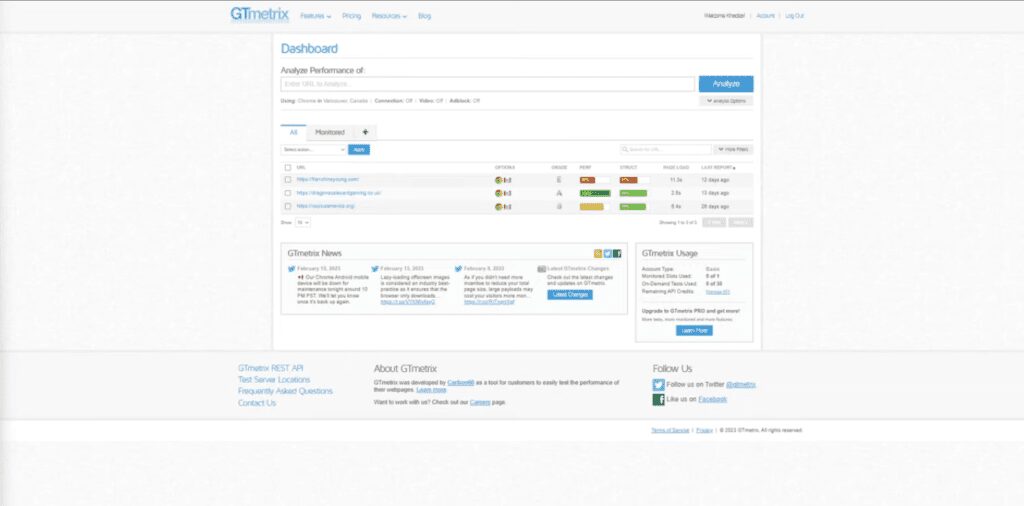The image size is (1024, 506).
Task: Tick the checkbox for the 12 days ago row
Action: [x=288, y=180]
